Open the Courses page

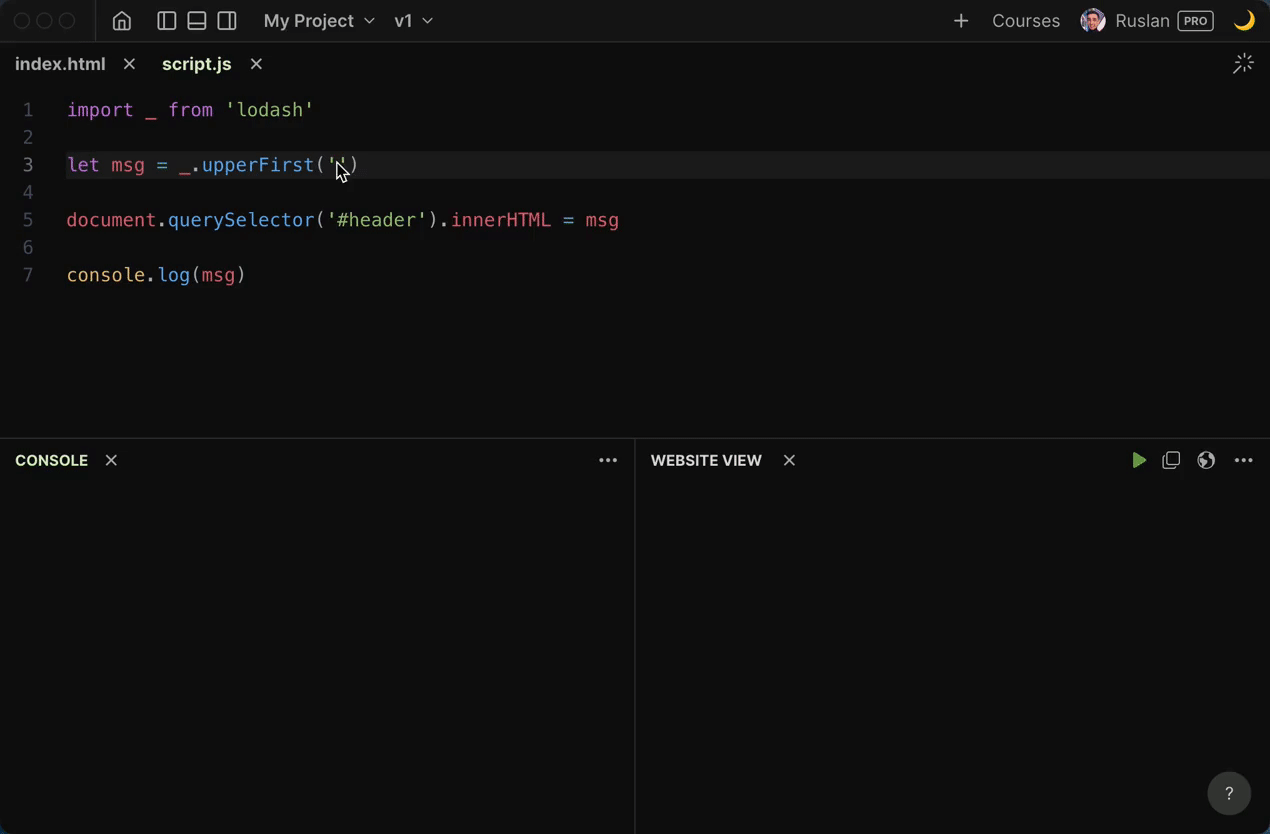[1026, 20]
